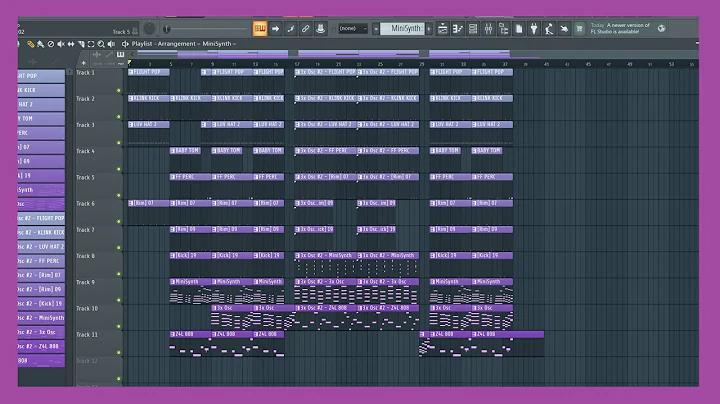Toggle the mute switch for Track 6
Viewport: 720px width, 404px height.
click(119, 221)
